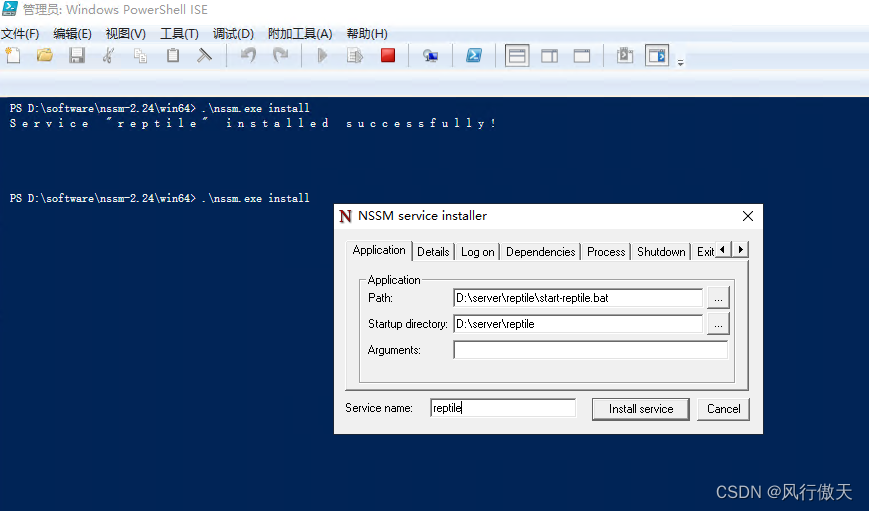Image resolution: width=869 pixels, height=511 pixels.
Task: Click the Service name input field
Action: pyautogui.click(x=503, y=408)
